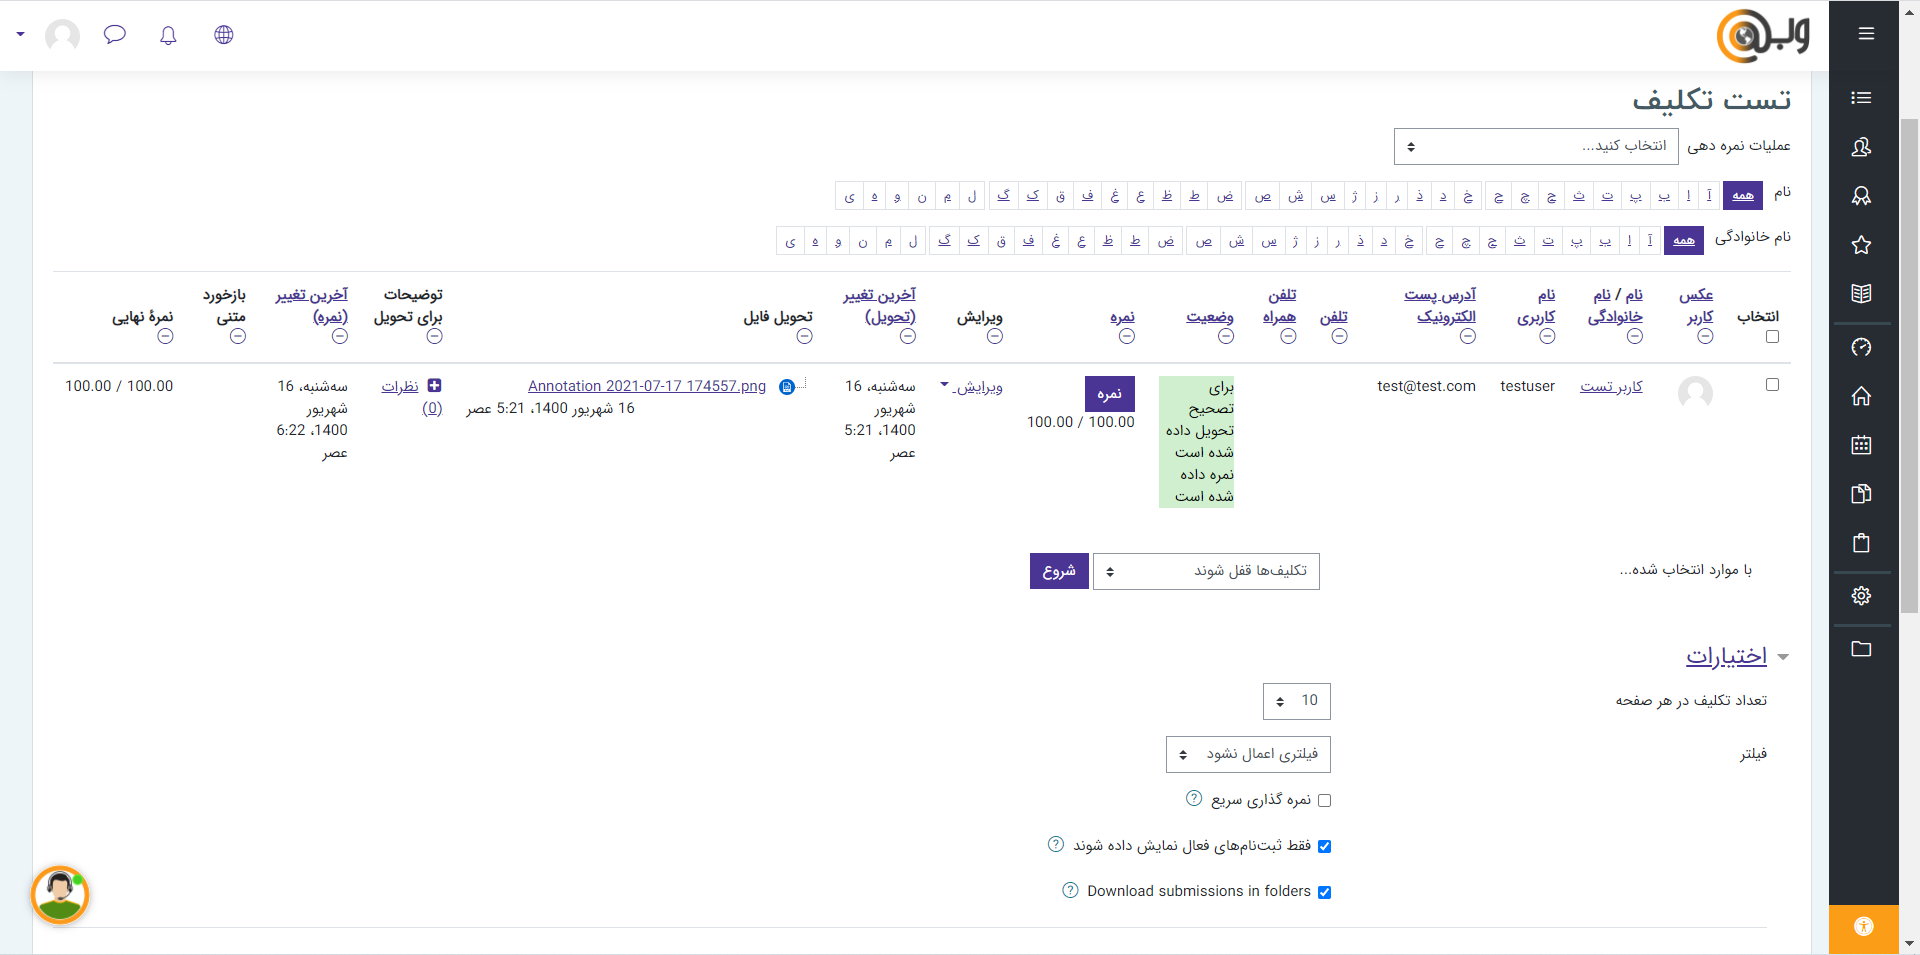This screenshot has height=955, width=1920.
Task: Open Annotation 2021-07-17 174557.png file link
Action: [647, 386]
